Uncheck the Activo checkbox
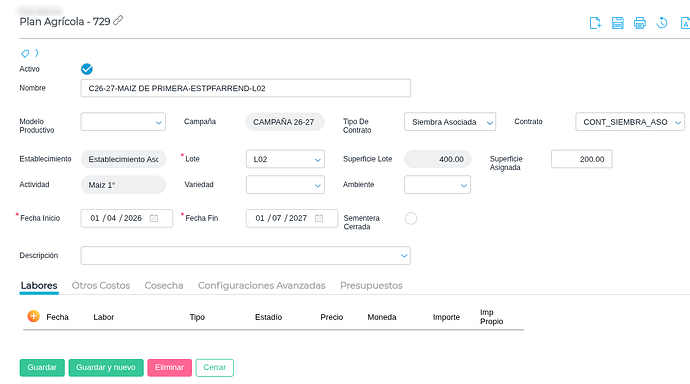This screenshot has height=384, width=690. point(87,69)
